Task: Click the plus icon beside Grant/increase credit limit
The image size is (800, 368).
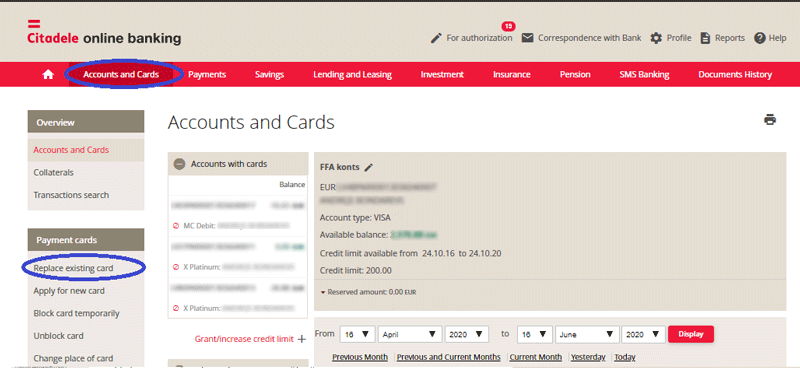Action: 302,339
